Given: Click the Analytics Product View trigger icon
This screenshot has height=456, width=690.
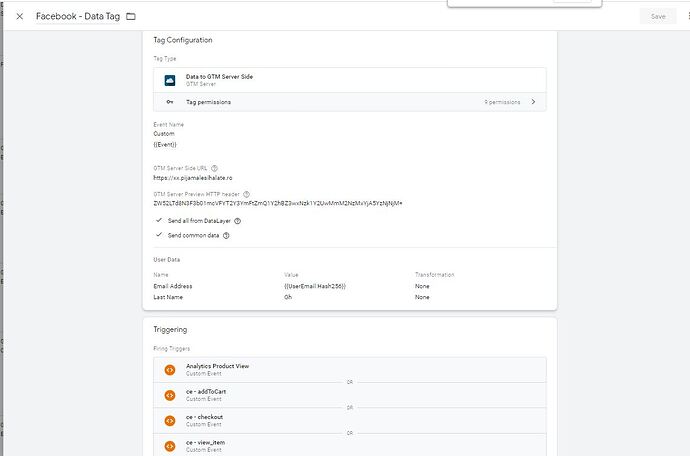Looking at the screenshot, I should point(170,370).
